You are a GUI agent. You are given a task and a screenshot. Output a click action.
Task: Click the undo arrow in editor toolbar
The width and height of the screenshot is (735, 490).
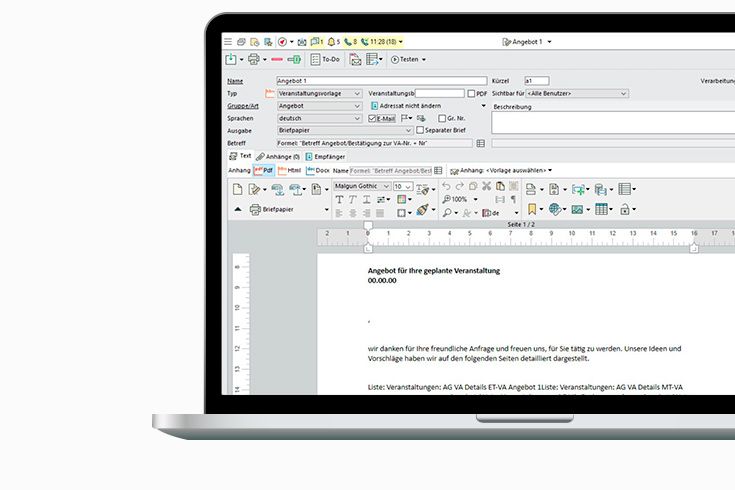[446, 187]
